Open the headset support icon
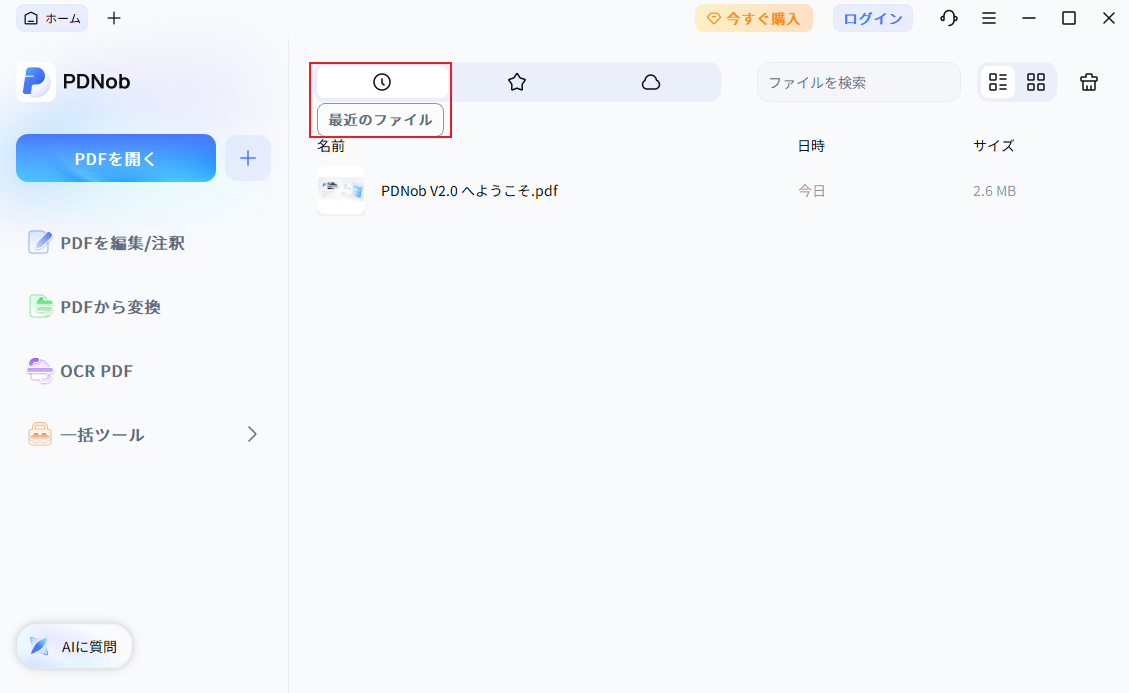 [949, 18]
